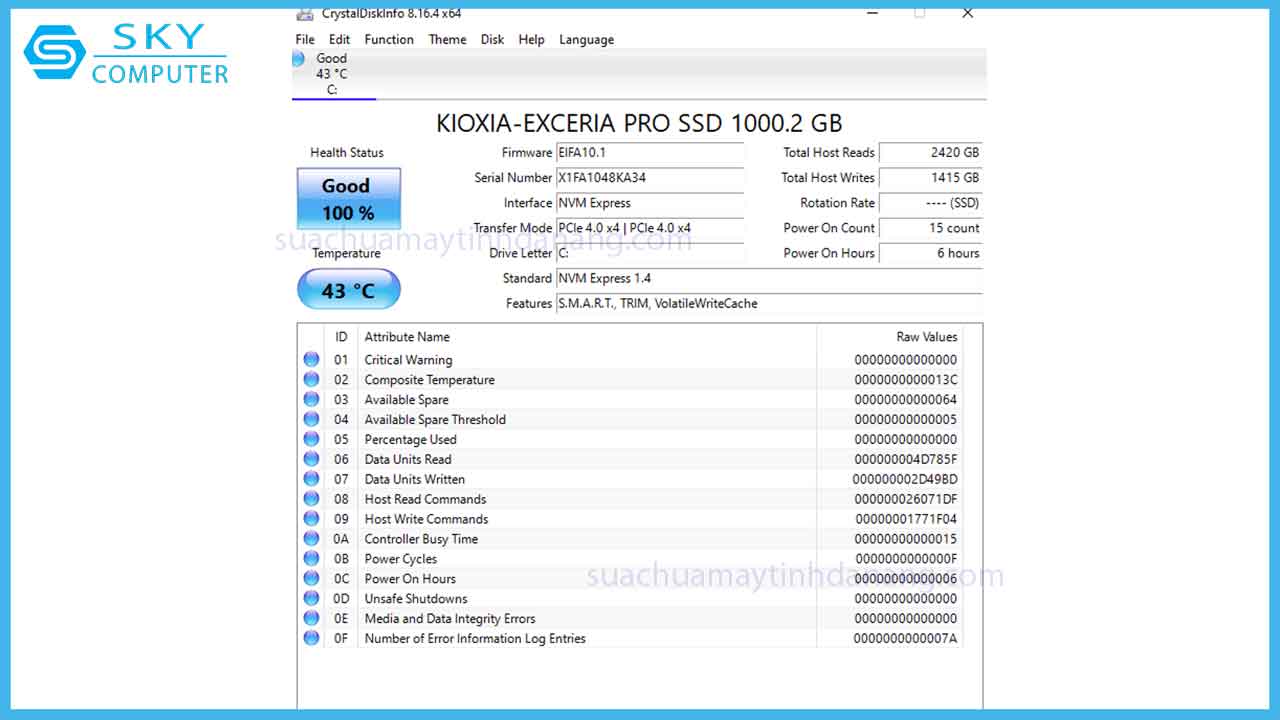Click the Good 100 % health status button
The width and height of the screenshot is (1280, 720).
pyautogui.click(x=348, y=199)
